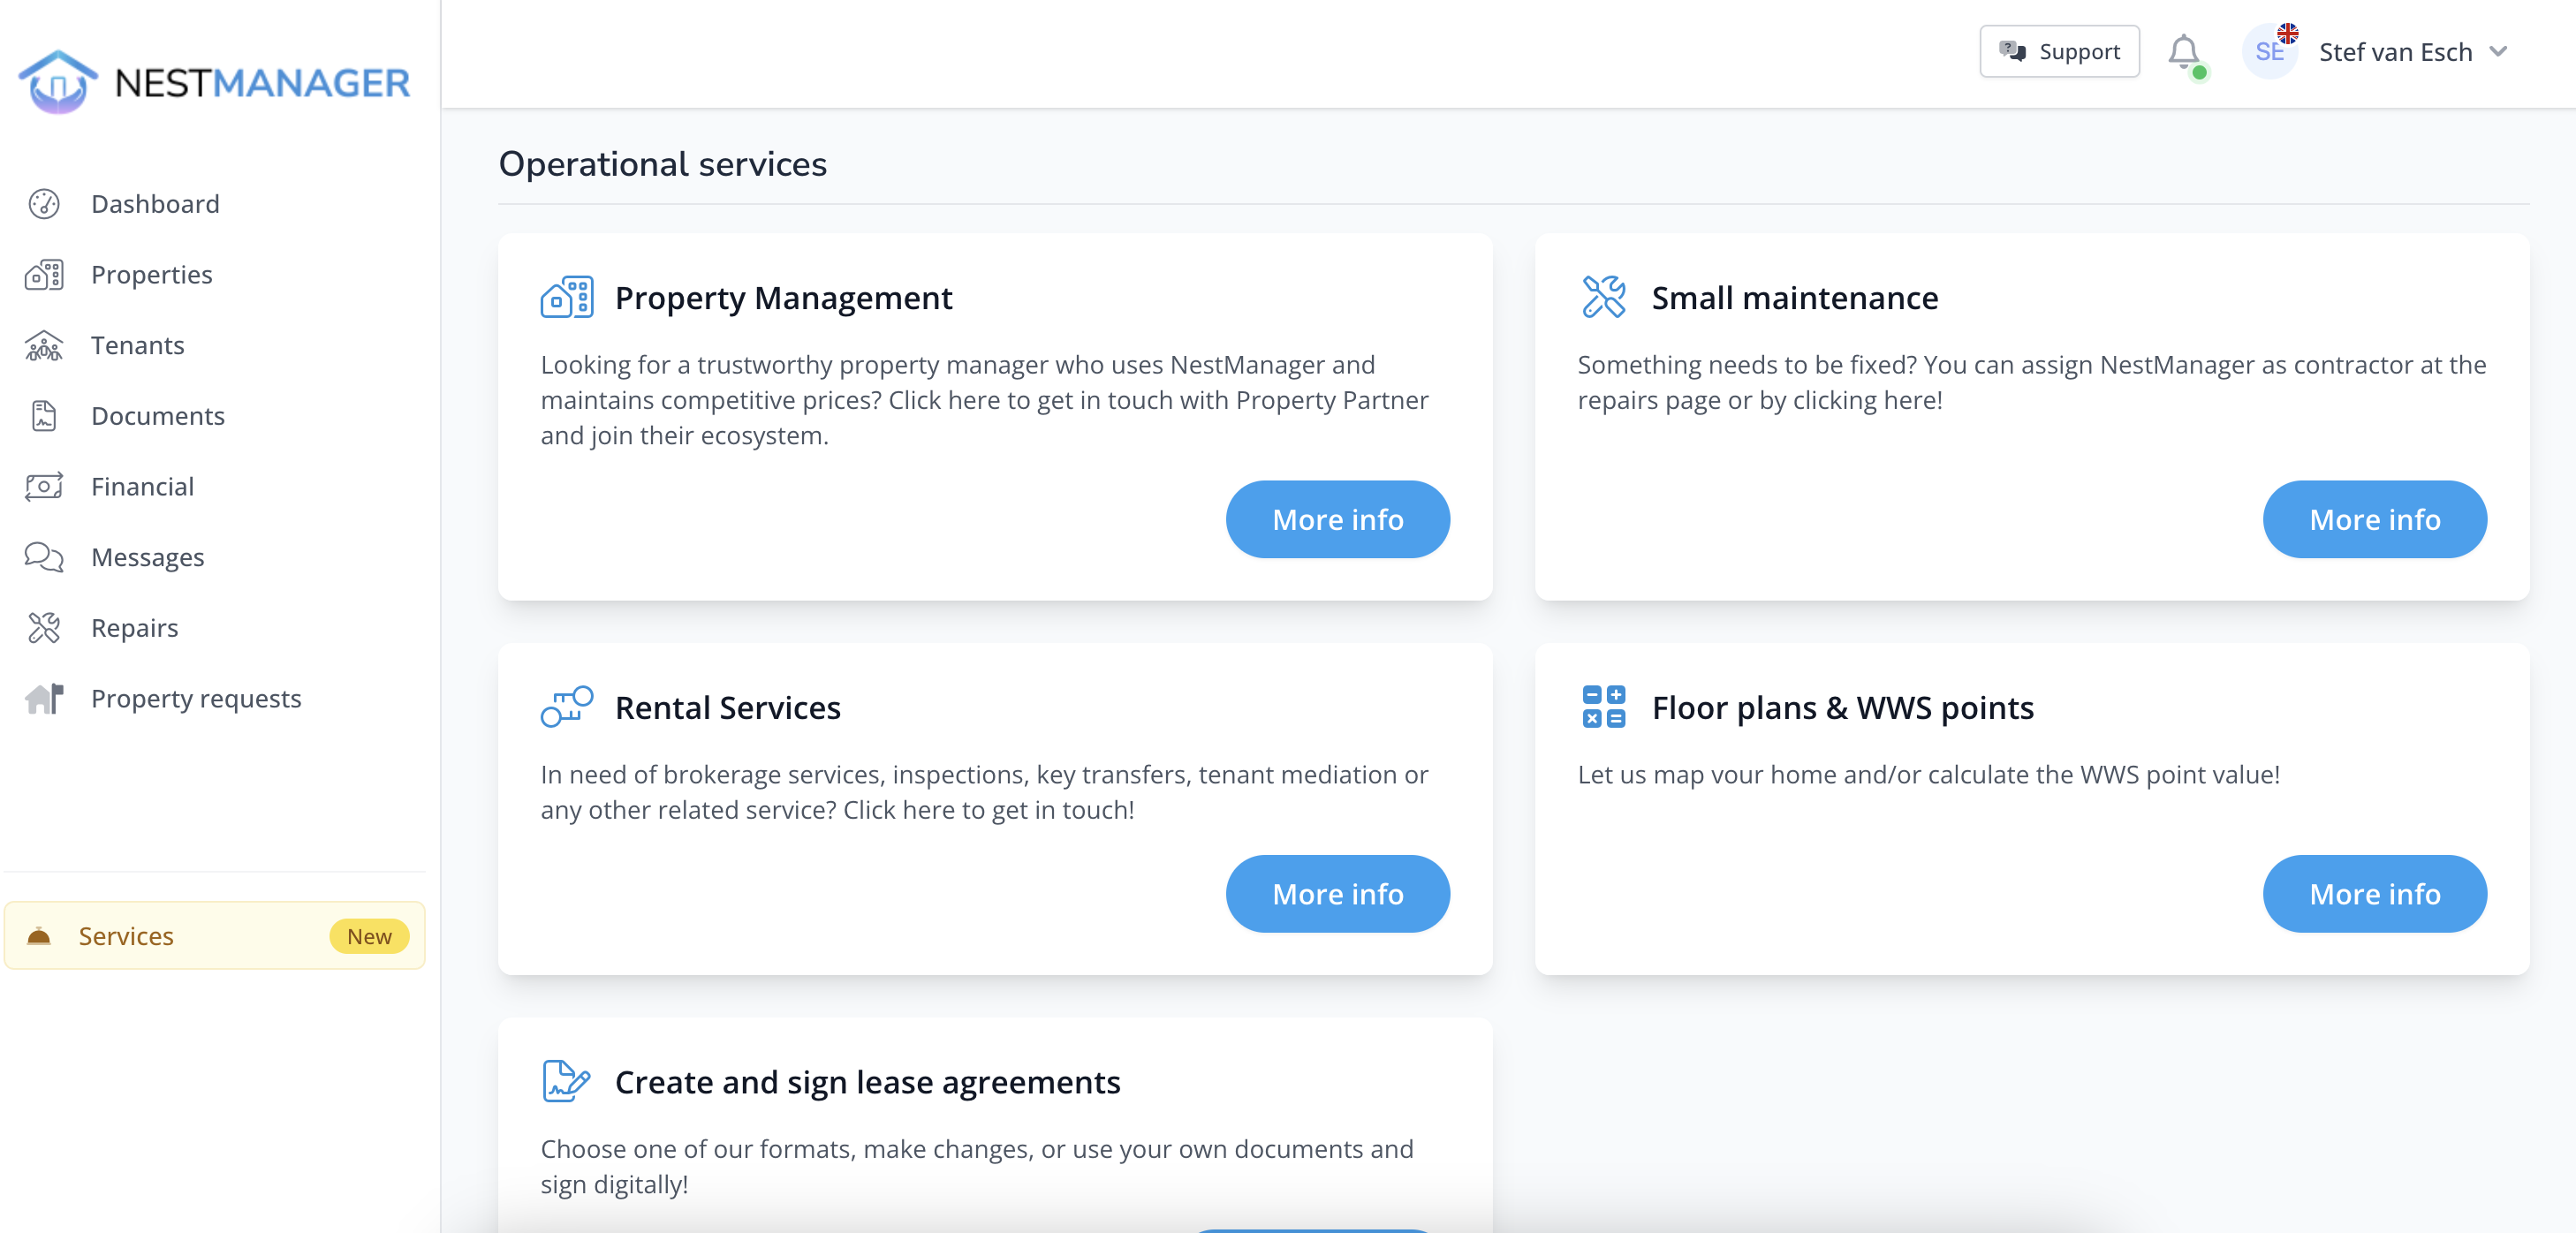Click the SE user avatar

point(2268,52)
